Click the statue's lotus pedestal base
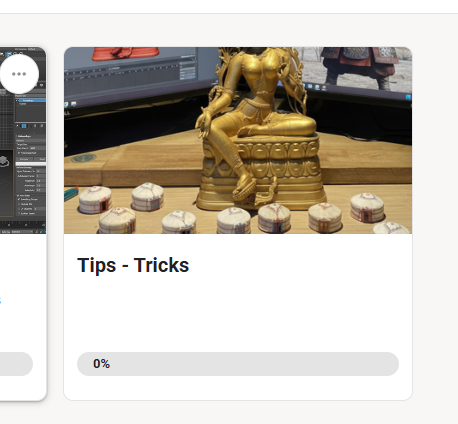This screenshot has width=458, height=424. tap(262, 173)
